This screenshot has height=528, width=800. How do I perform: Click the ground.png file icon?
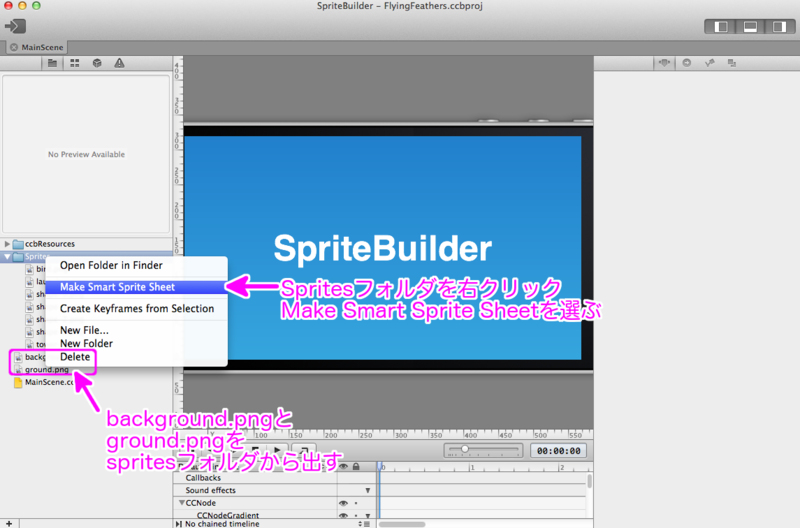(x=18, y=369)
